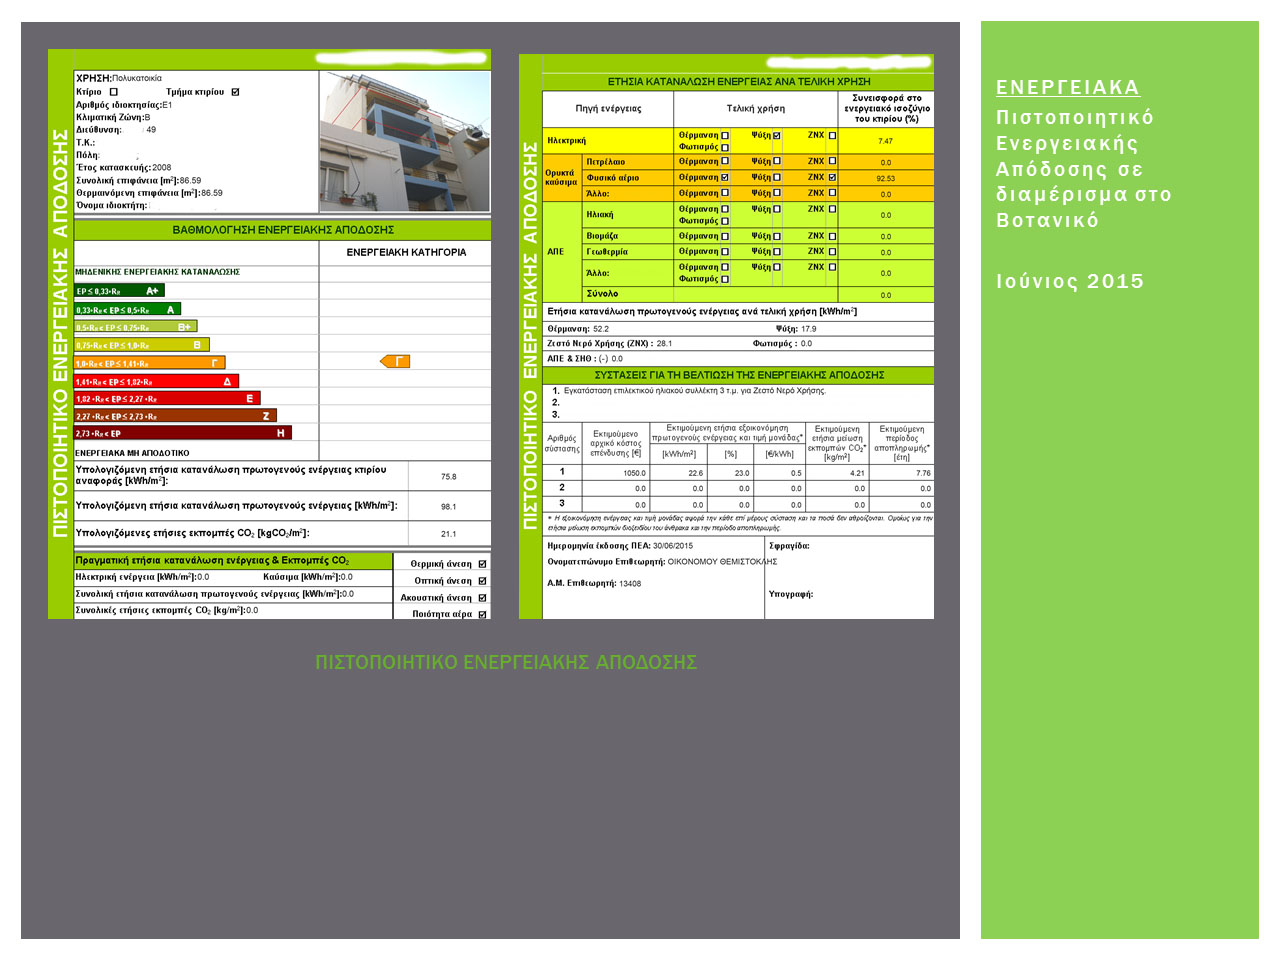Click the ΕΝΕΡΓΕΙΑΚΗ ΚΑΤΗΓΟΡΙΑ column heading
The image size is (1280, 960).
(406, 252)
